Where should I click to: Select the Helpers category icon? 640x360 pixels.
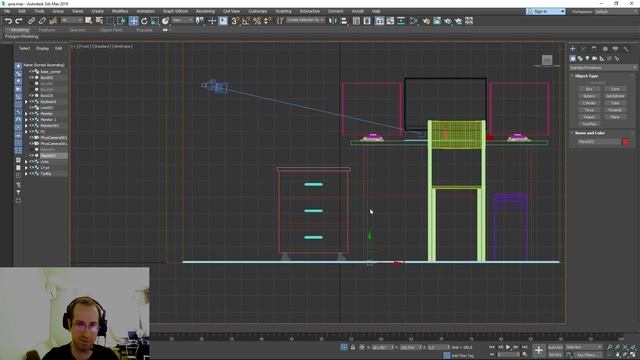(602, 59)
